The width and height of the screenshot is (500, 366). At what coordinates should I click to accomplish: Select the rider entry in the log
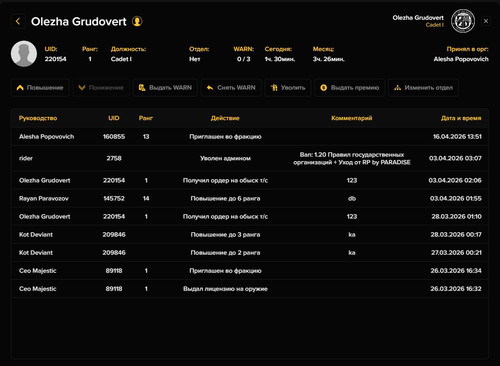(26, 158)
